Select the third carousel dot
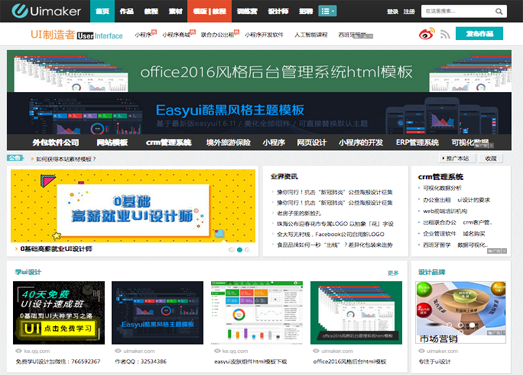The width and height of the screenshot is (523, 375). (x=247, y=250)
